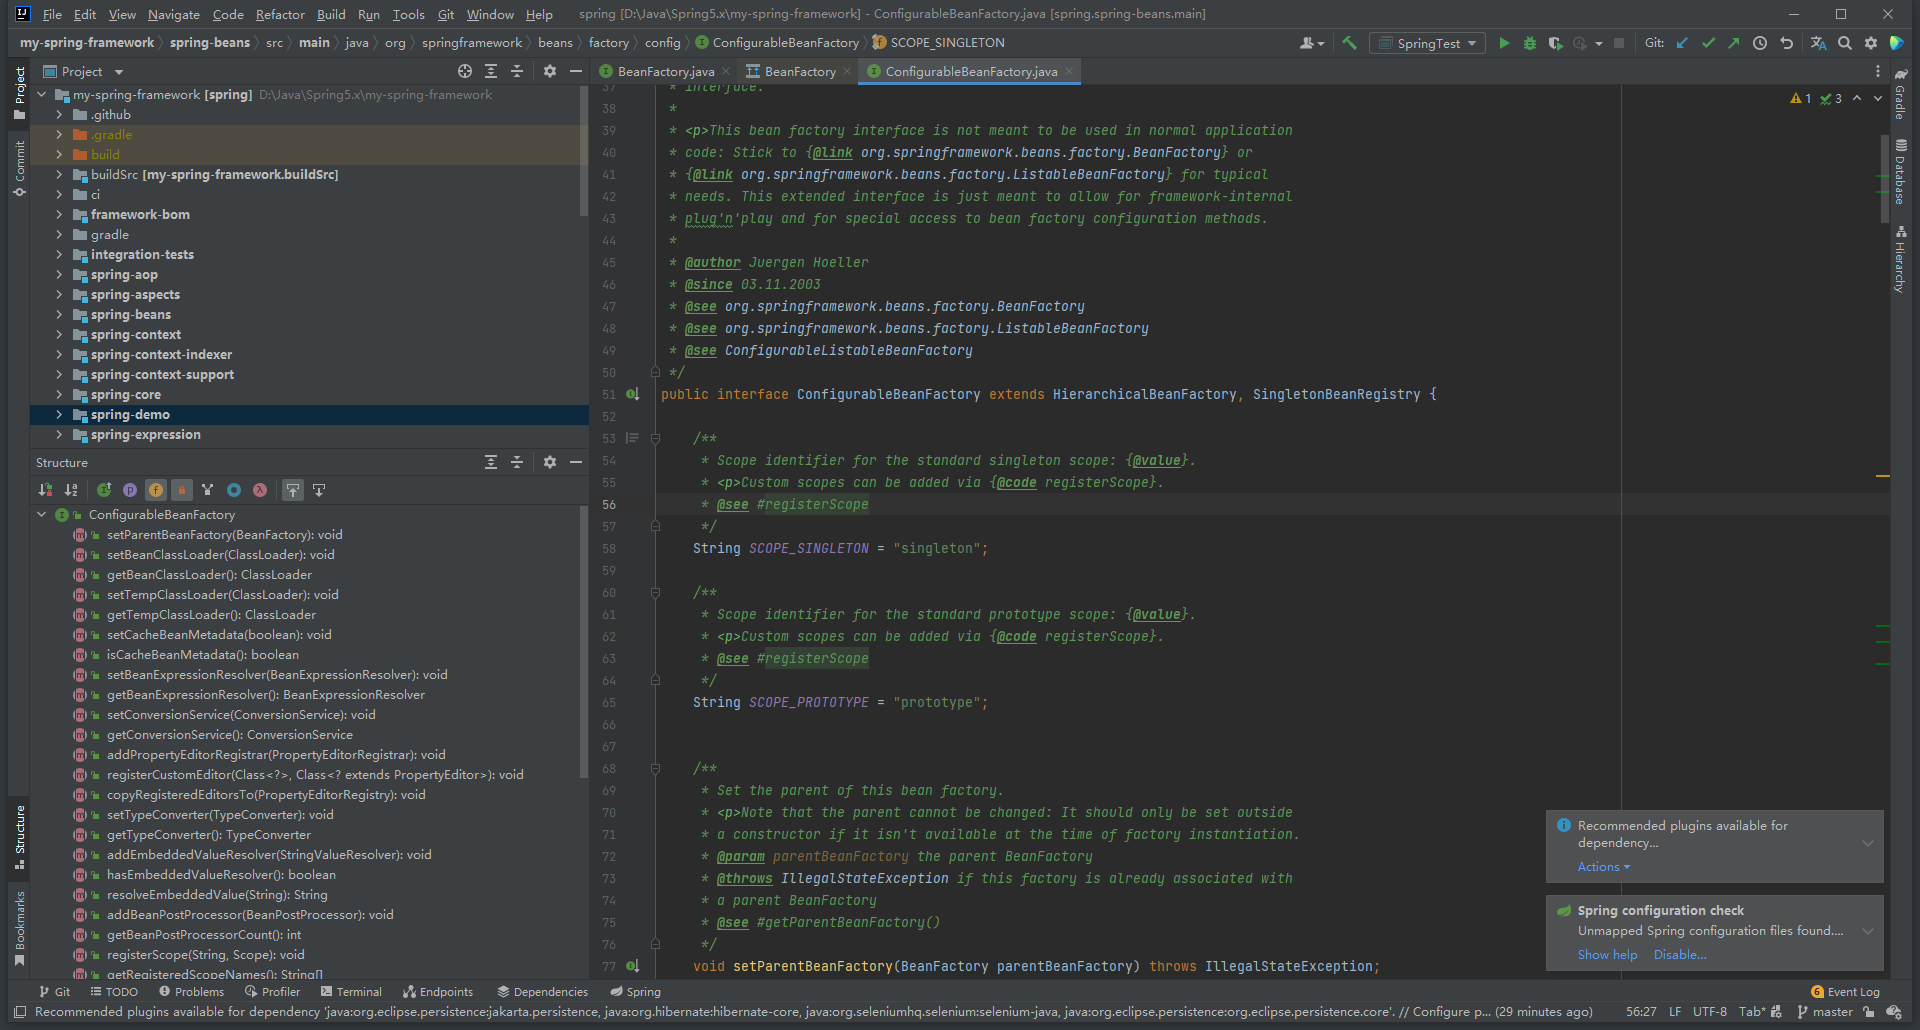Open the Refactor menu

(280, 14)
